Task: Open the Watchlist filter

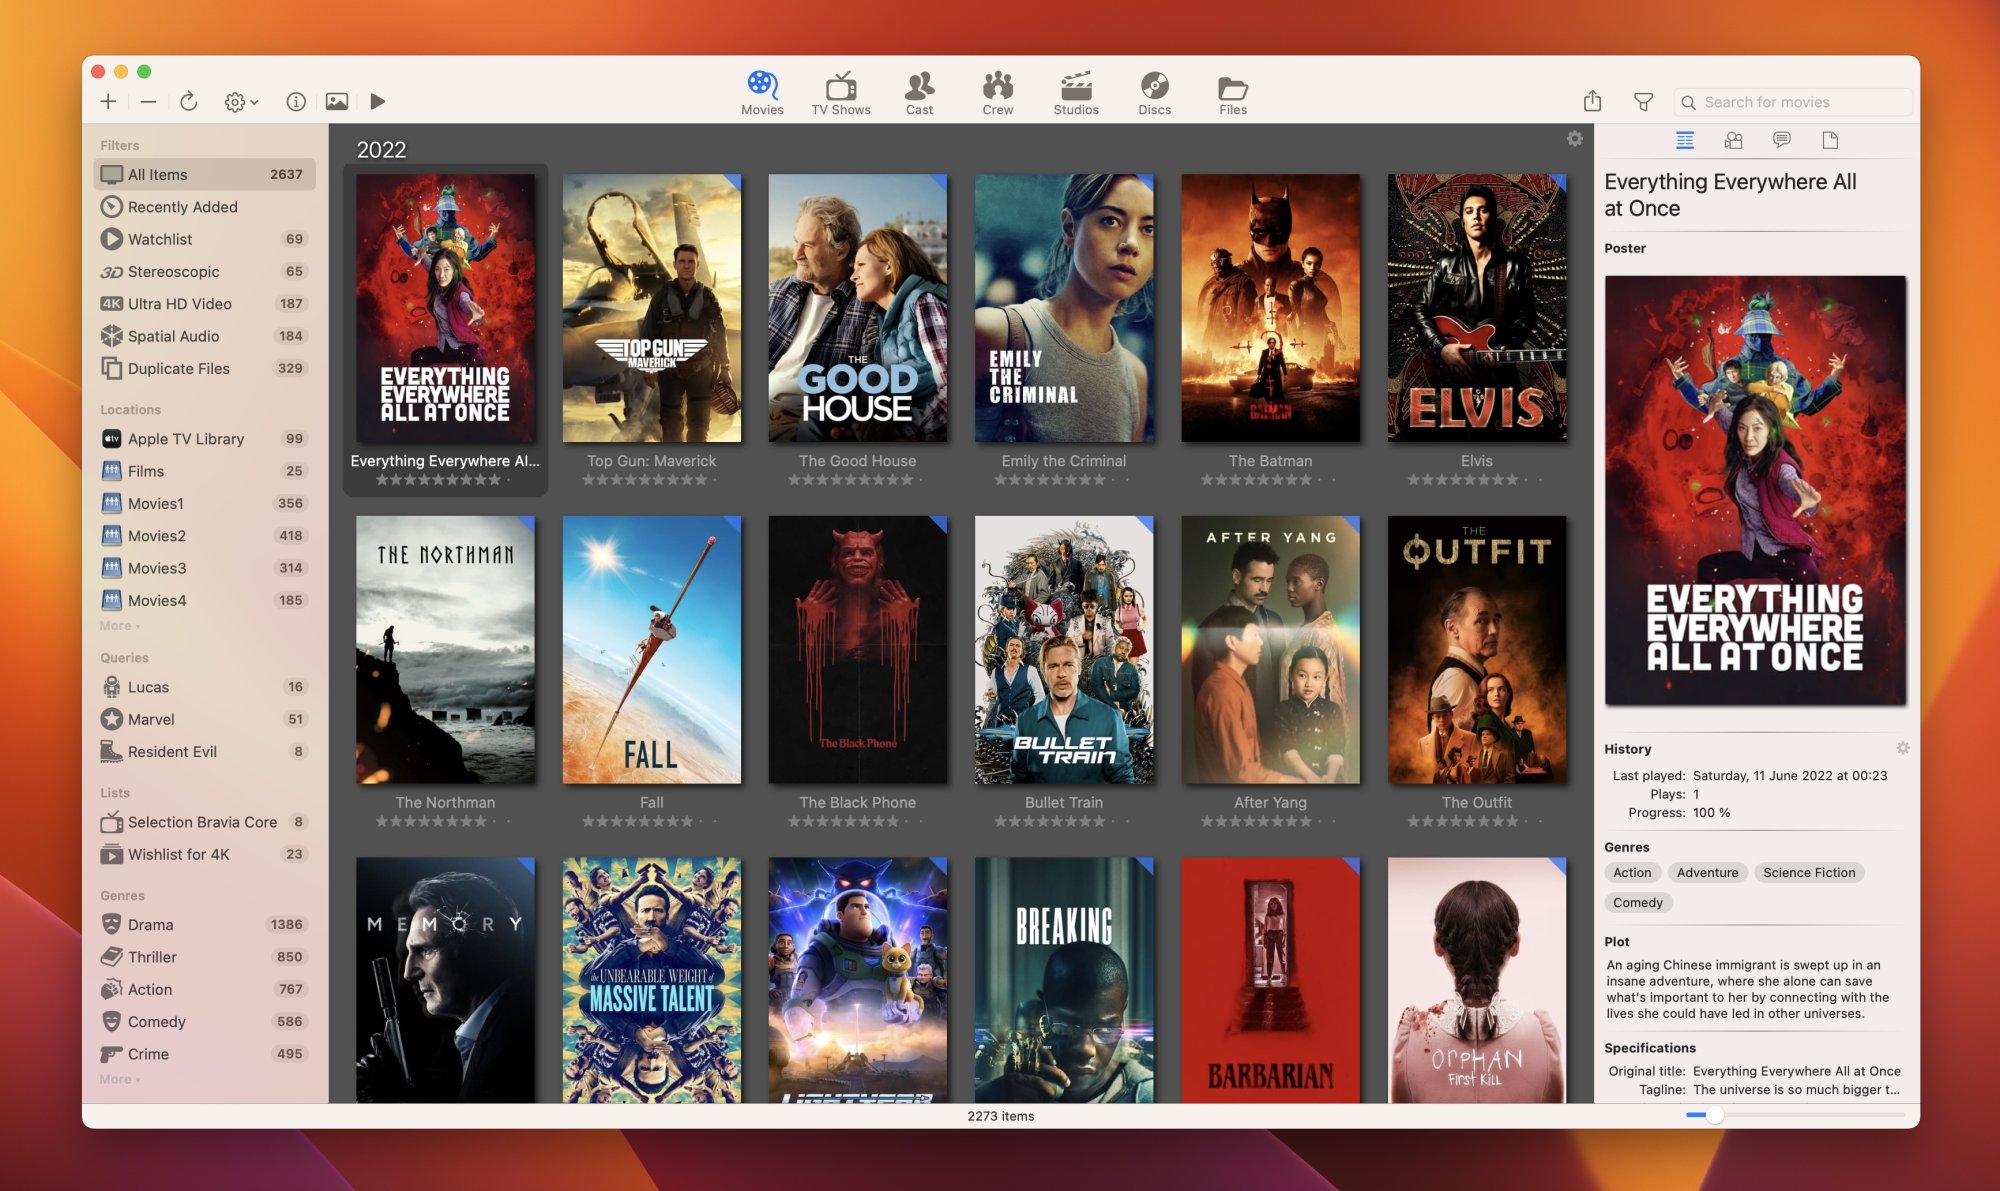Action: 204,239
